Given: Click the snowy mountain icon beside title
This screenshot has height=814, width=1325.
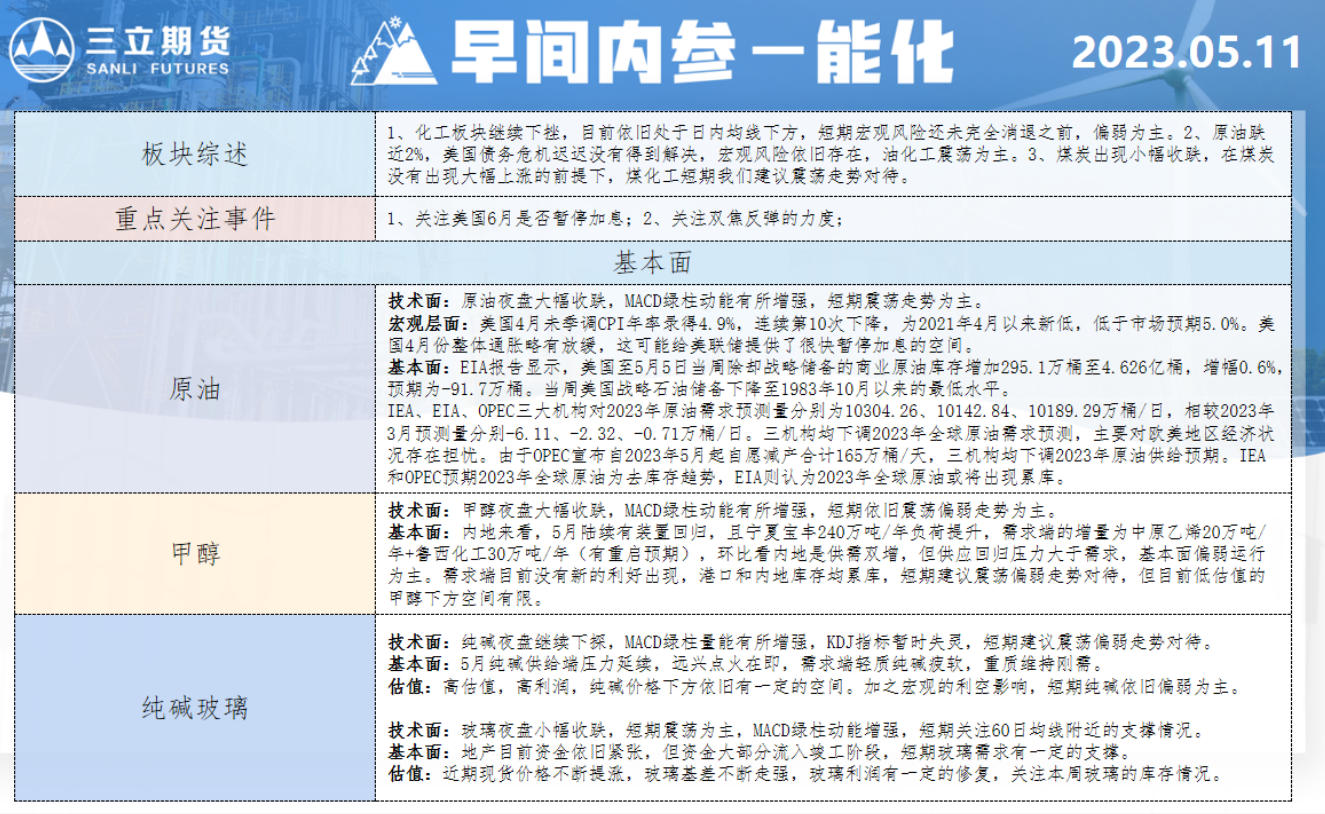Looking at the screenshot, I should [392, 52].
